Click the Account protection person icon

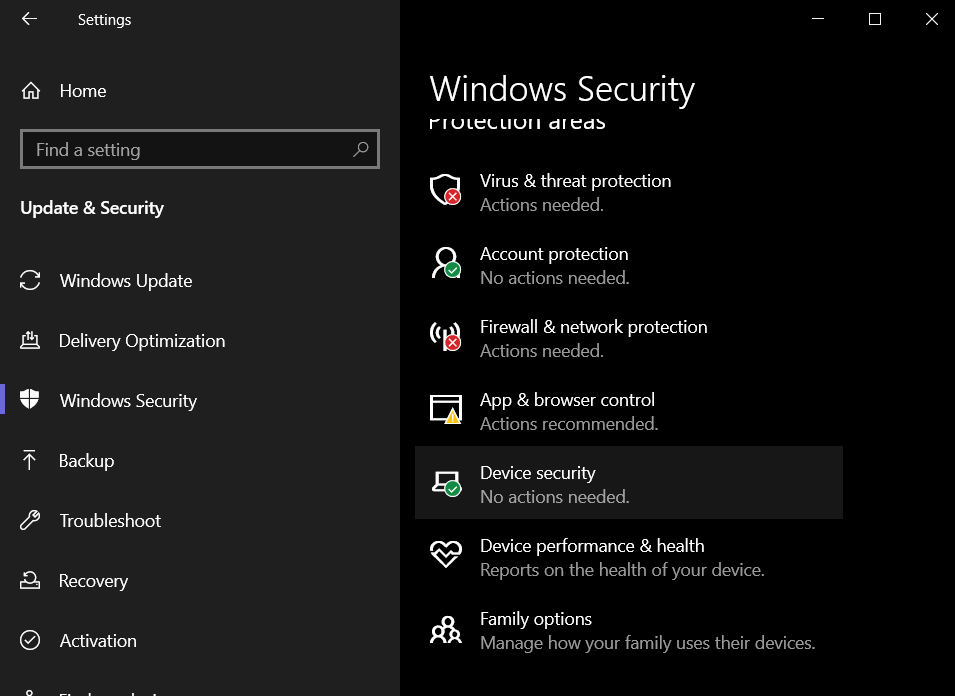[445, 262]
